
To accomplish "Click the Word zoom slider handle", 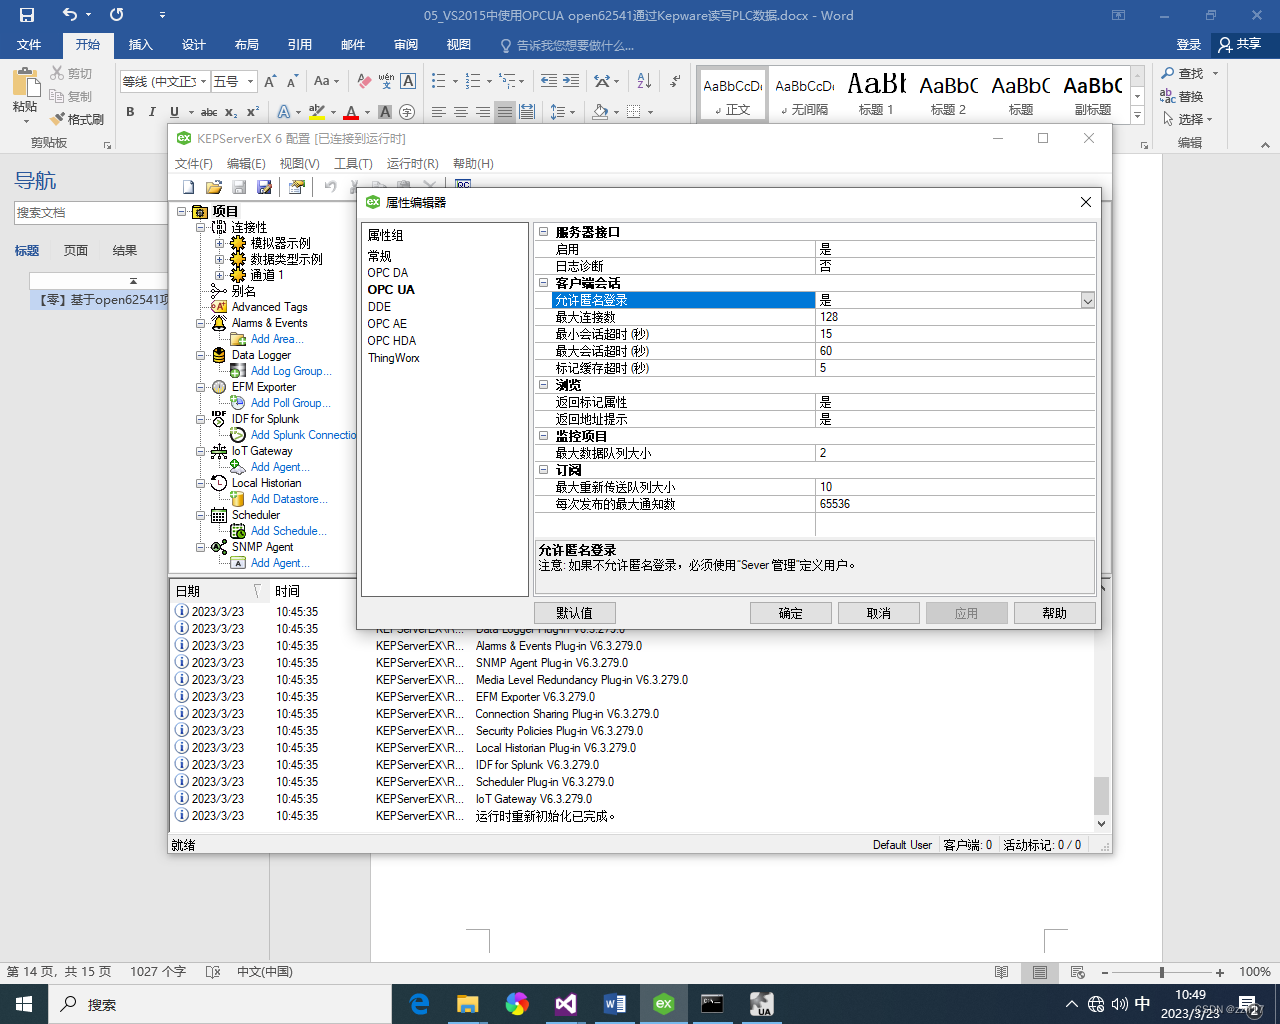I will click(x=1162, y=972).
